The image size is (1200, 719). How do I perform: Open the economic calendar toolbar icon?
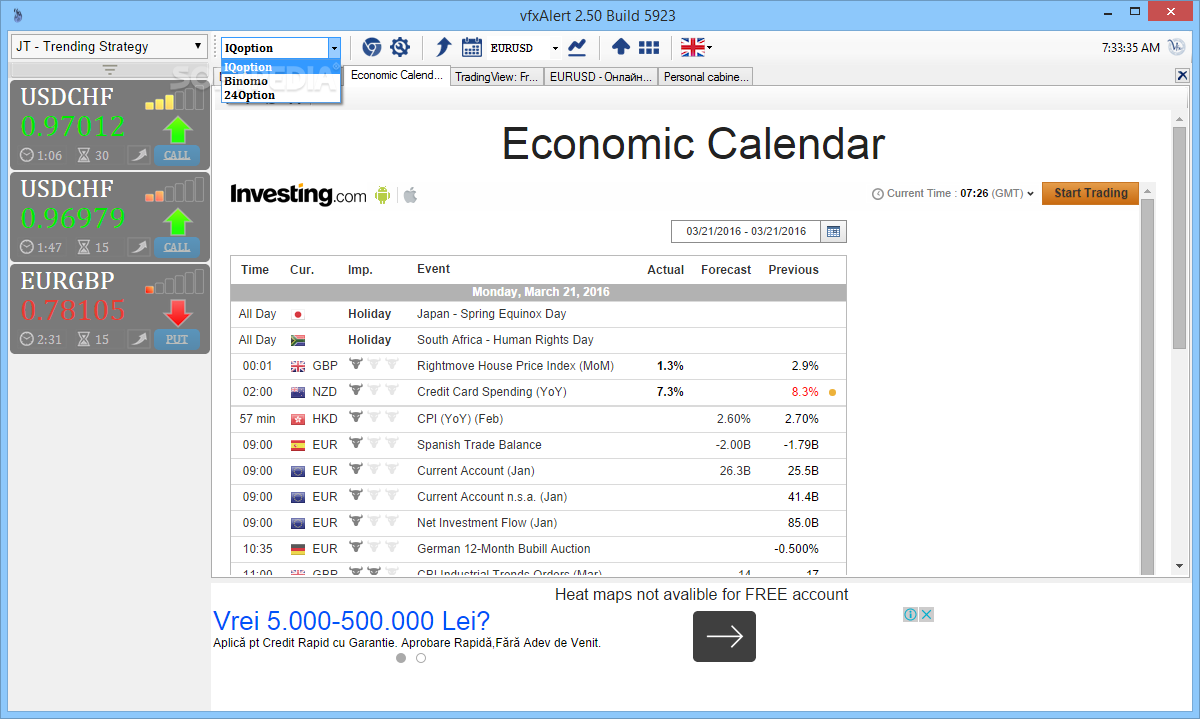coord(472,47)
